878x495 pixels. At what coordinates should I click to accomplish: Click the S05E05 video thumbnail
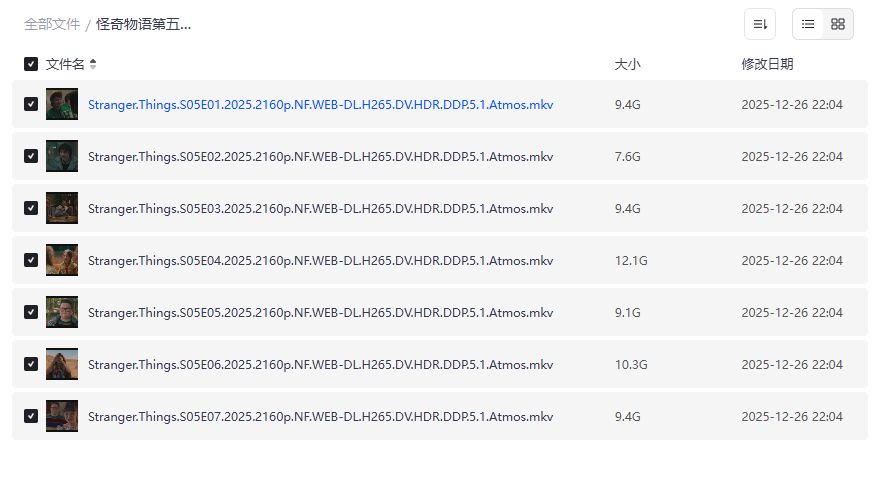[x=62, y=312]
